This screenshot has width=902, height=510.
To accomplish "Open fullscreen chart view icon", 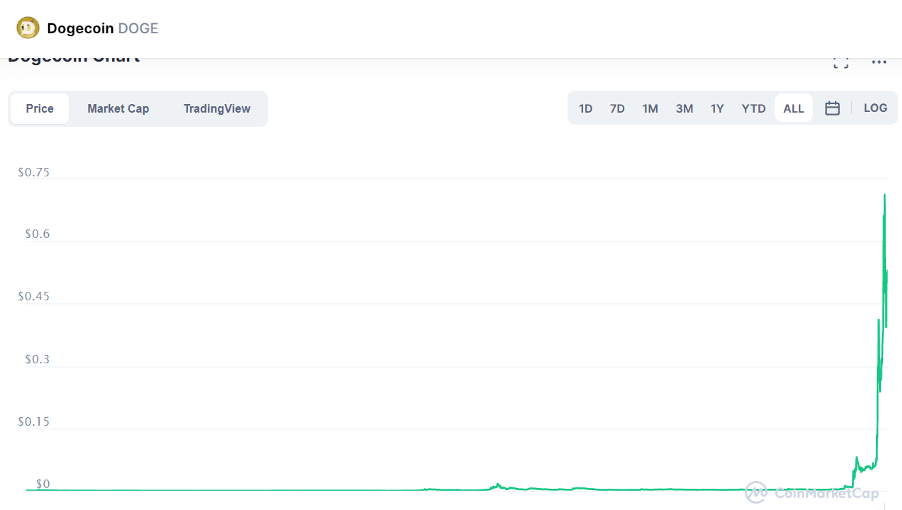I will (840, 62).
